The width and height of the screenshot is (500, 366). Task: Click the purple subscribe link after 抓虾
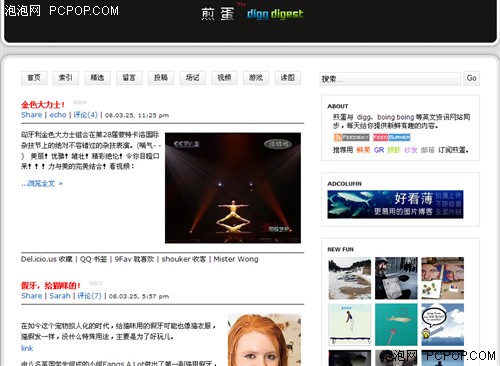pos(411,150)
